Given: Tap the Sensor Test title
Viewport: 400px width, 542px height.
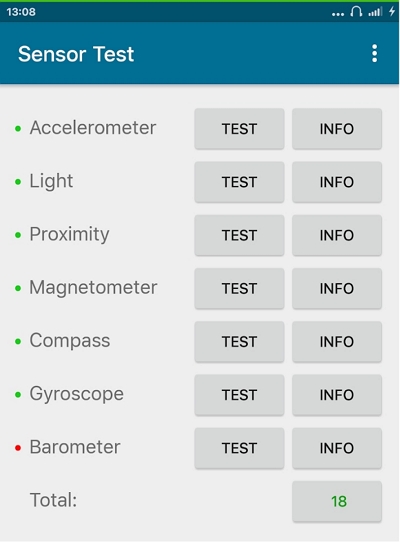Looking at the screenshot, I should coord(76,54).
